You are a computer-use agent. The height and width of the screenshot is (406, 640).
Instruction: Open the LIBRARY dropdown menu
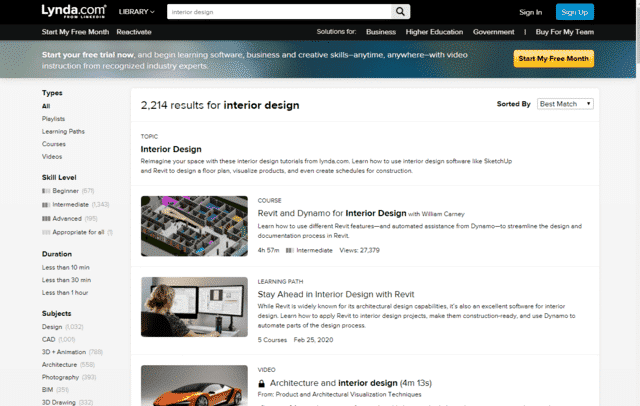click(x=137, y=12)
